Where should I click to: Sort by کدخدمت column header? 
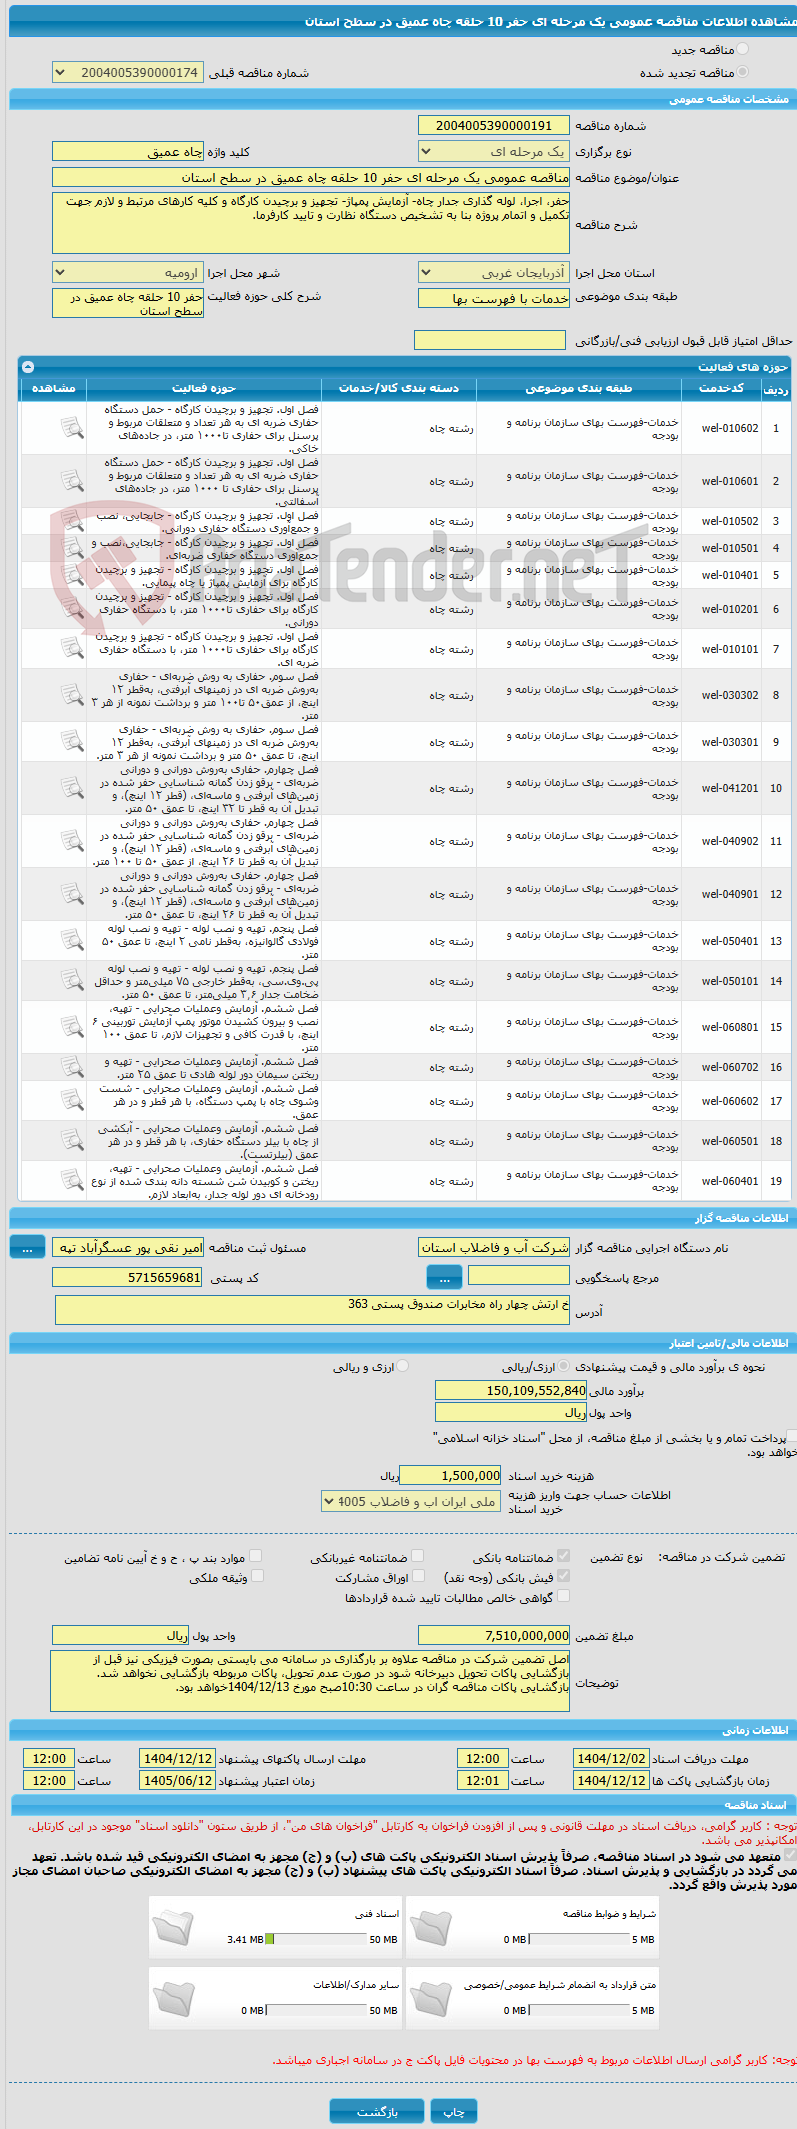[721, 388]
